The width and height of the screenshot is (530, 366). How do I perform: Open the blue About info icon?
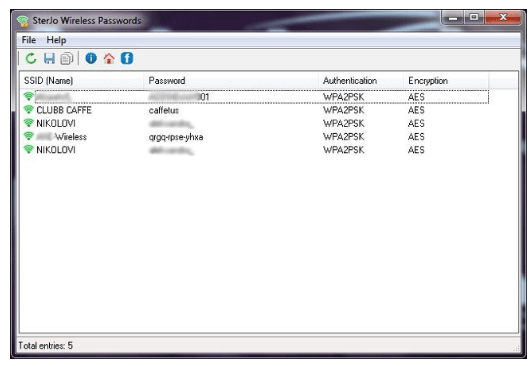tap(91, 58)
